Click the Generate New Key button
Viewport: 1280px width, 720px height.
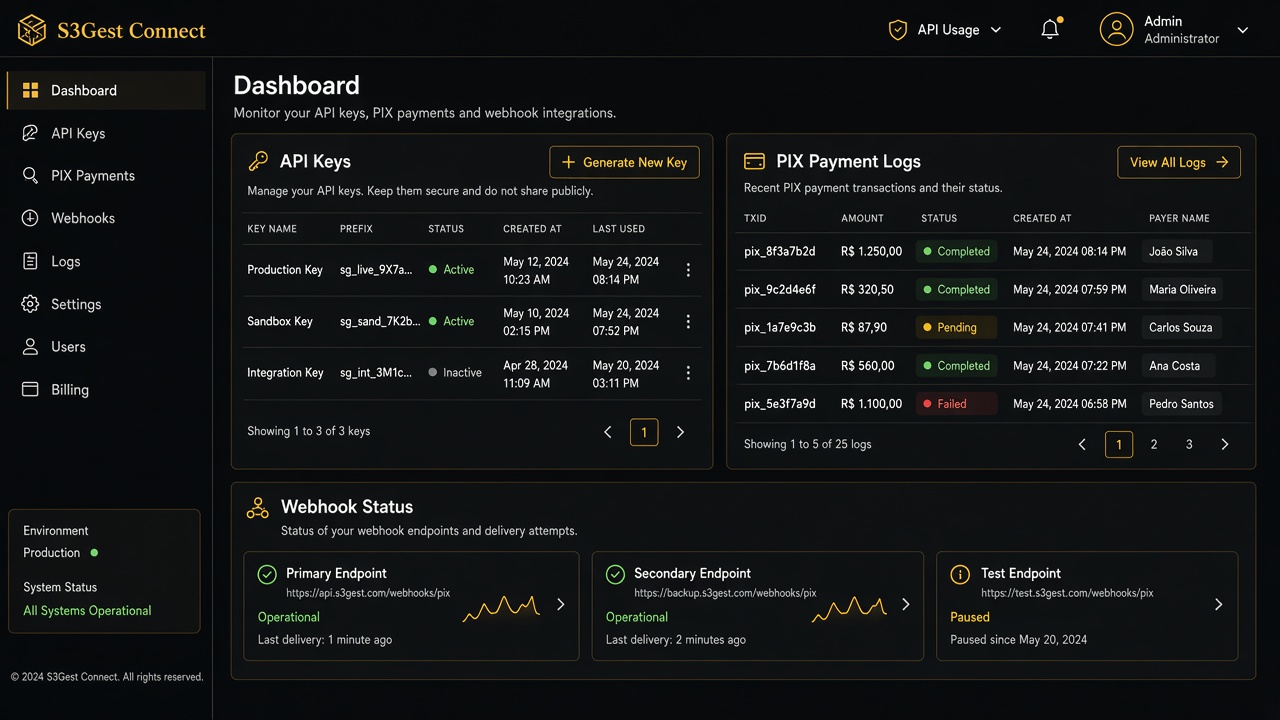pos(624,162)
